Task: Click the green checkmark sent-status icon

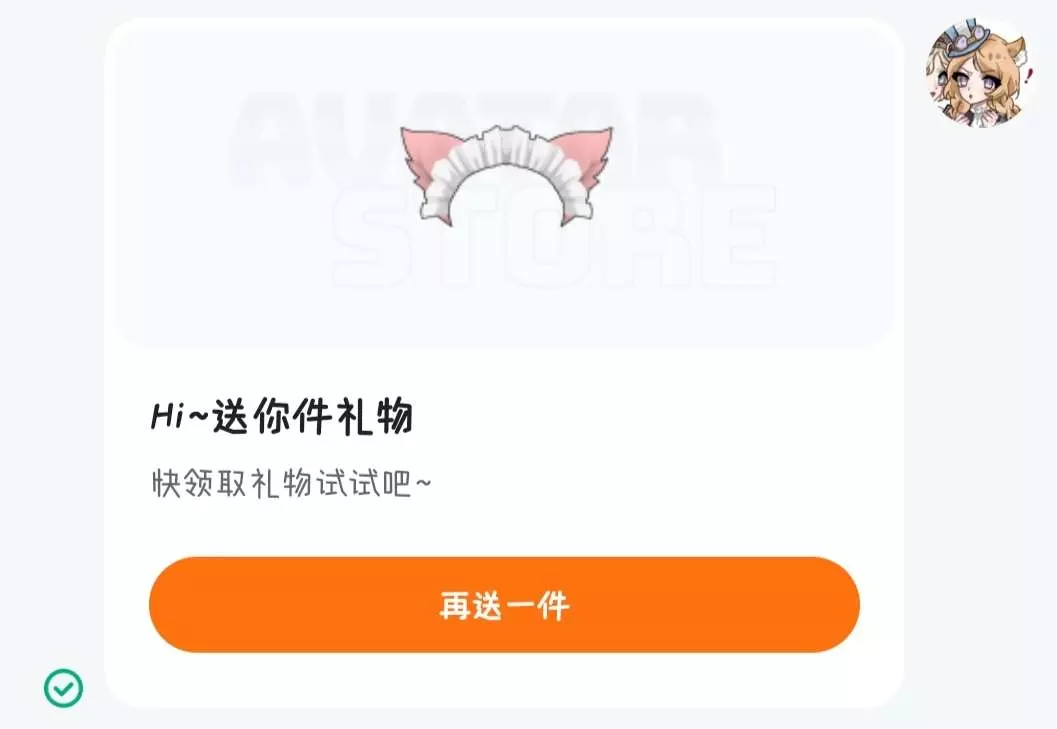Action: (x=63, y=688)
